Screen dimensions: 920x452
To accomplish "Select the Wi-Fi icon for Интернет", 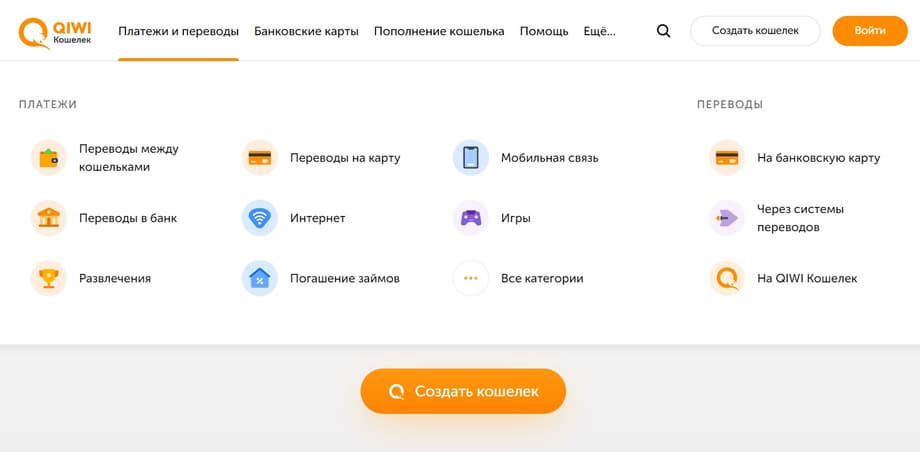I will [259, 218].
